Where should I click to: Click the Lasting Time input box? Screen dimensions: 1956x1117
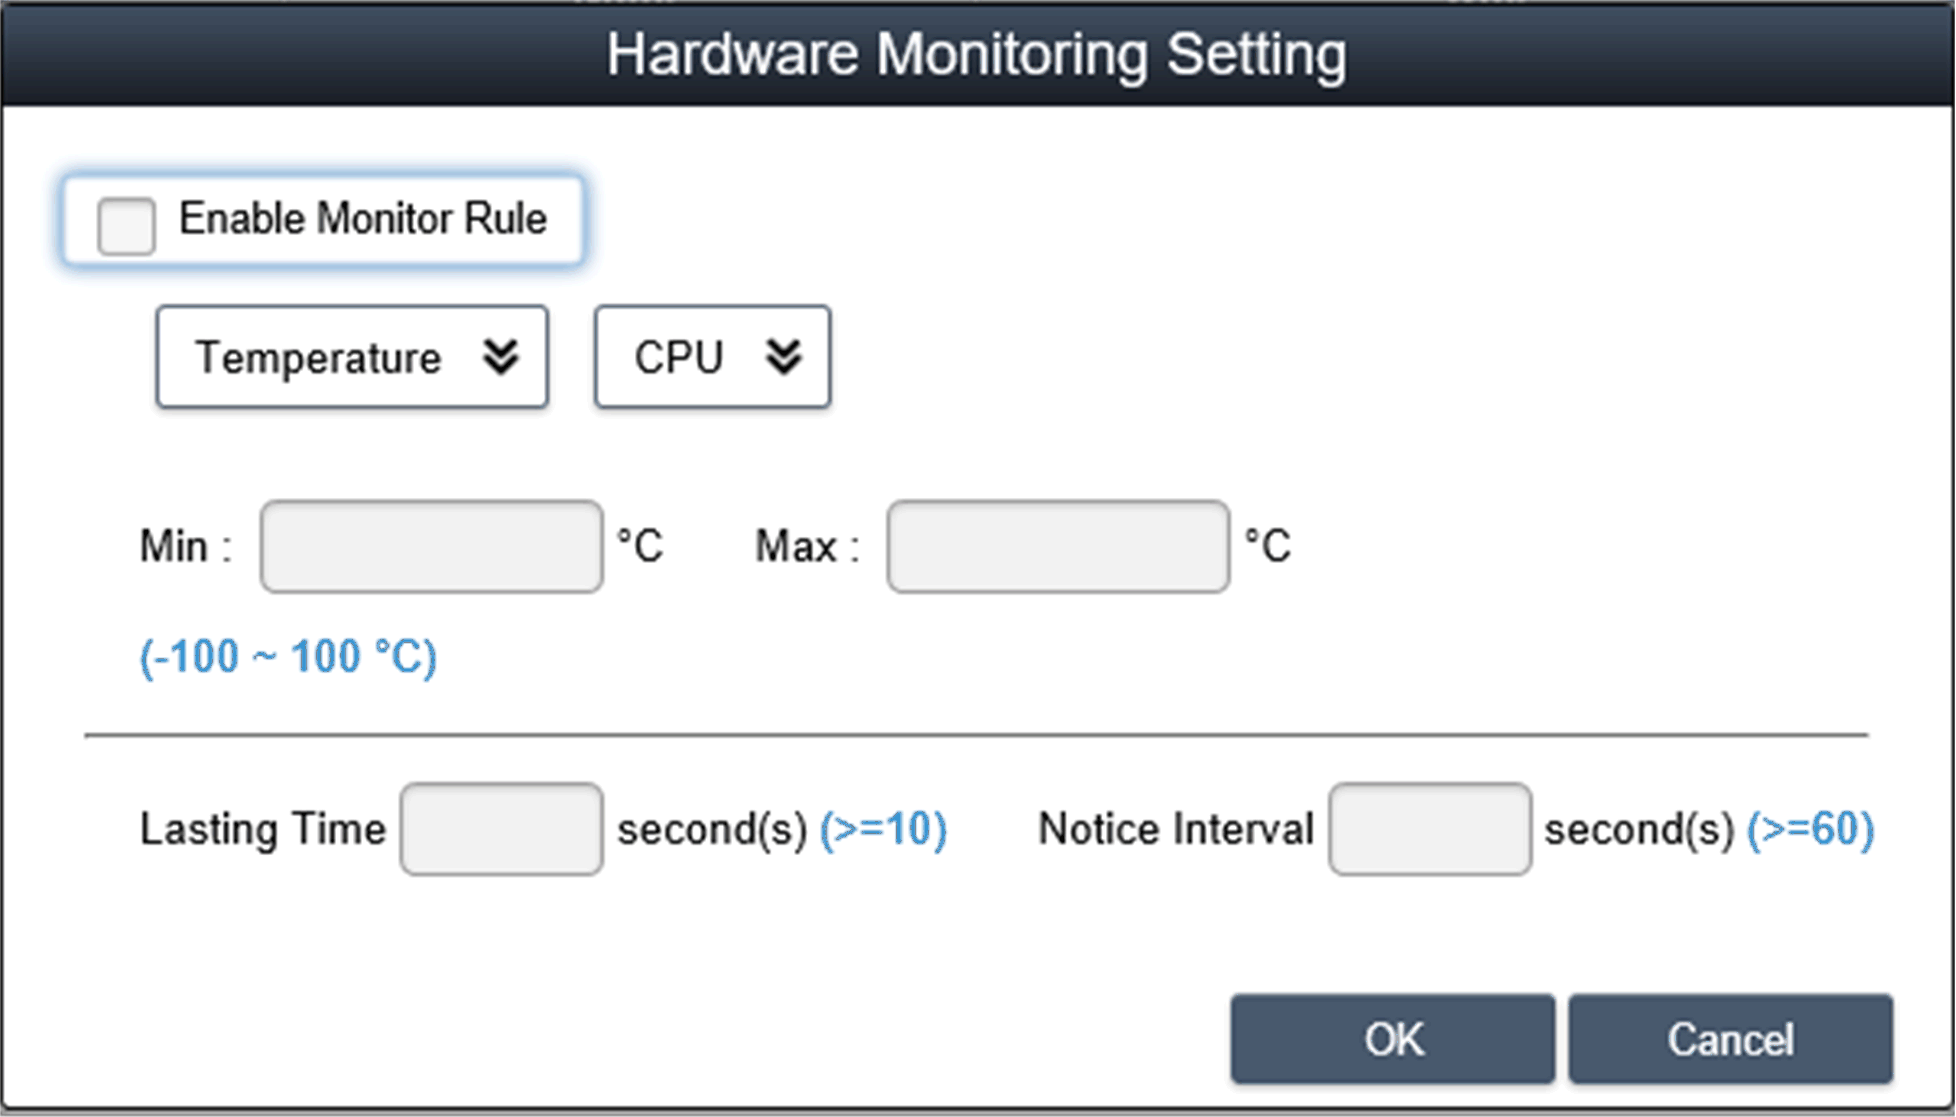coord(501,829)
